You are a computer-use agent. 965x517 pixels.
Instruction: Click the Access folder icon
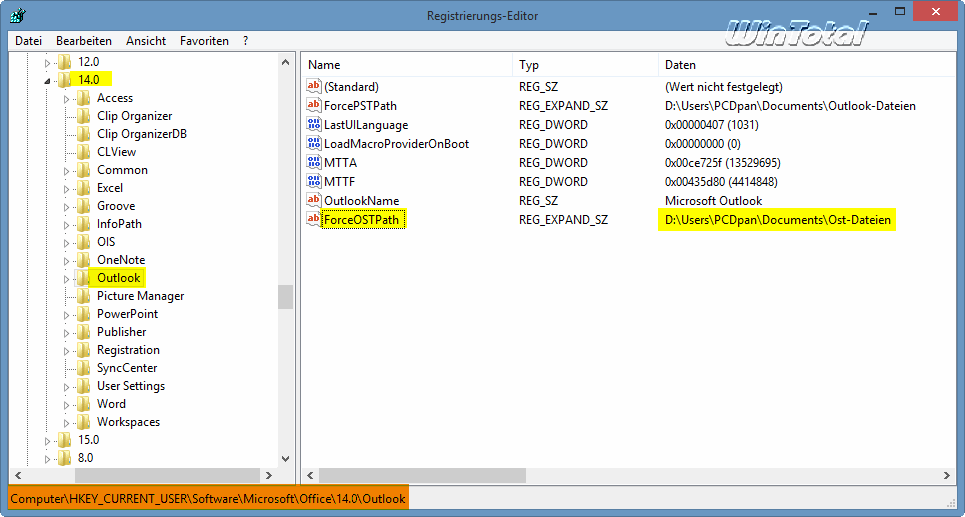84,98
